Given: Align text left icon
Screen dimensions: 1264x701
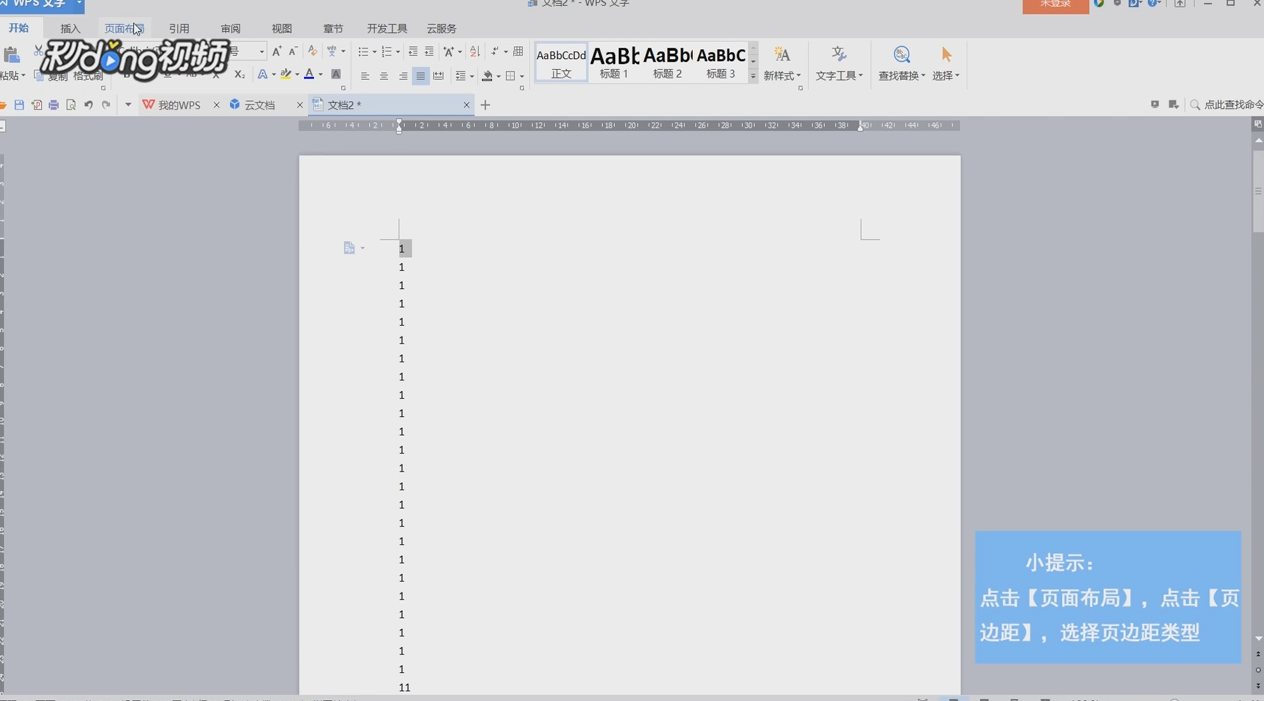Looking at the screenshot, I should click(x=365, y=76).
